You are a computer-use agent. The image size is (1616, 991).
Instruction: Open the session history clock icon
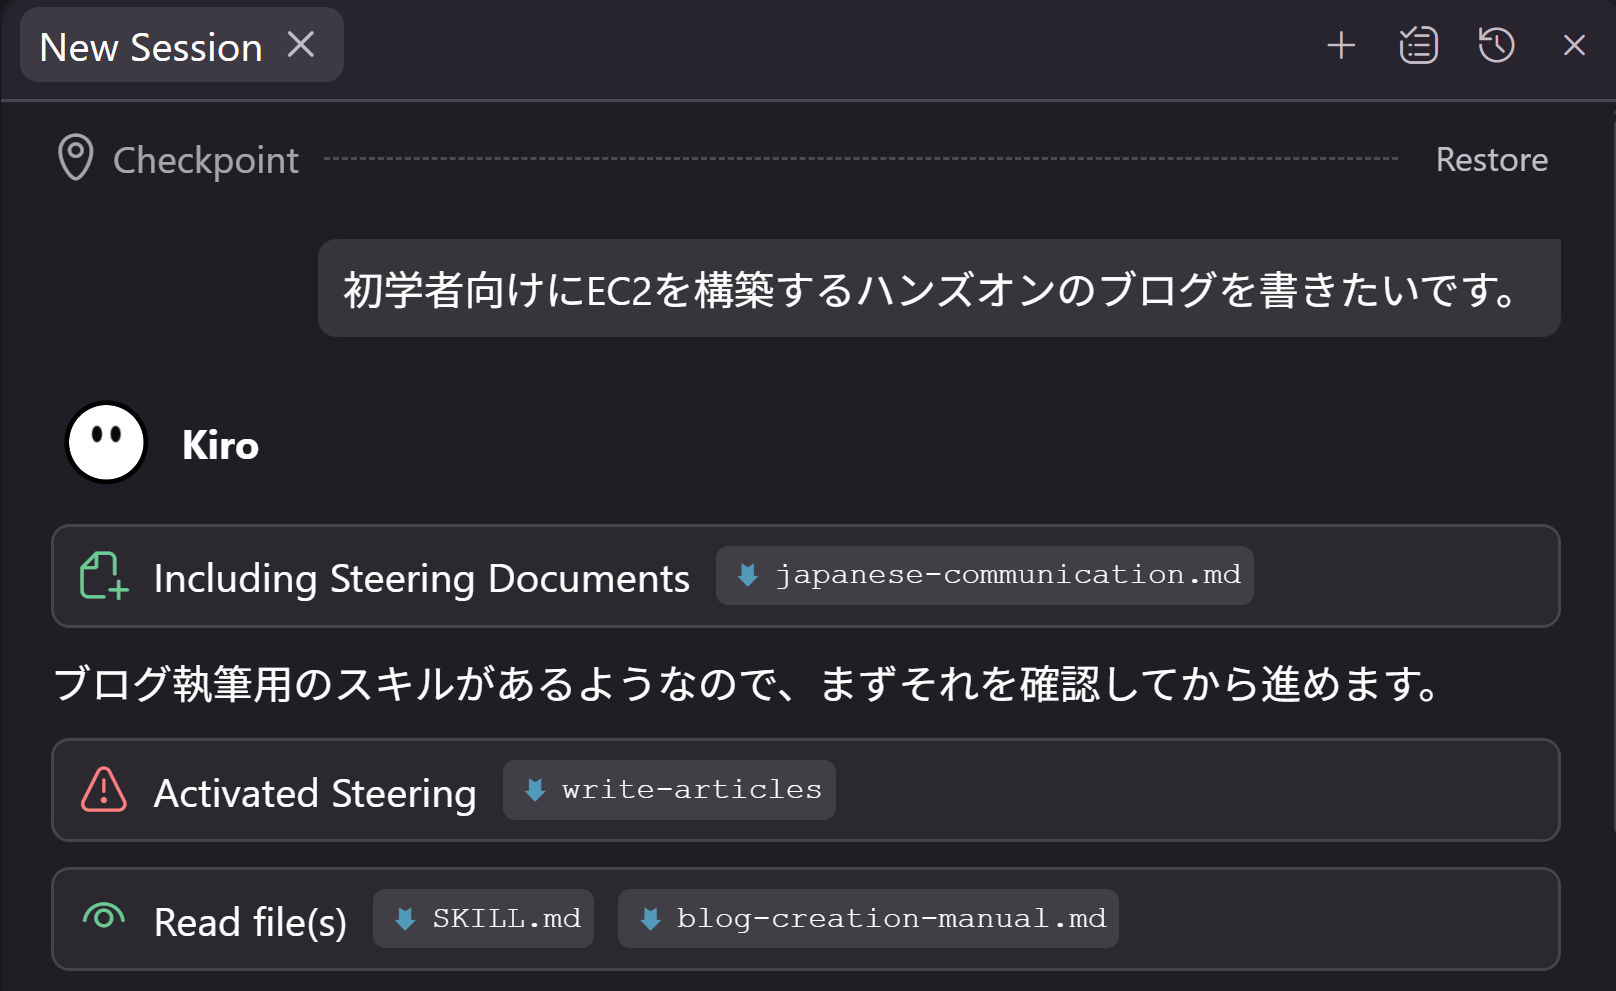pyautogui.click(x=1495, y=45)
